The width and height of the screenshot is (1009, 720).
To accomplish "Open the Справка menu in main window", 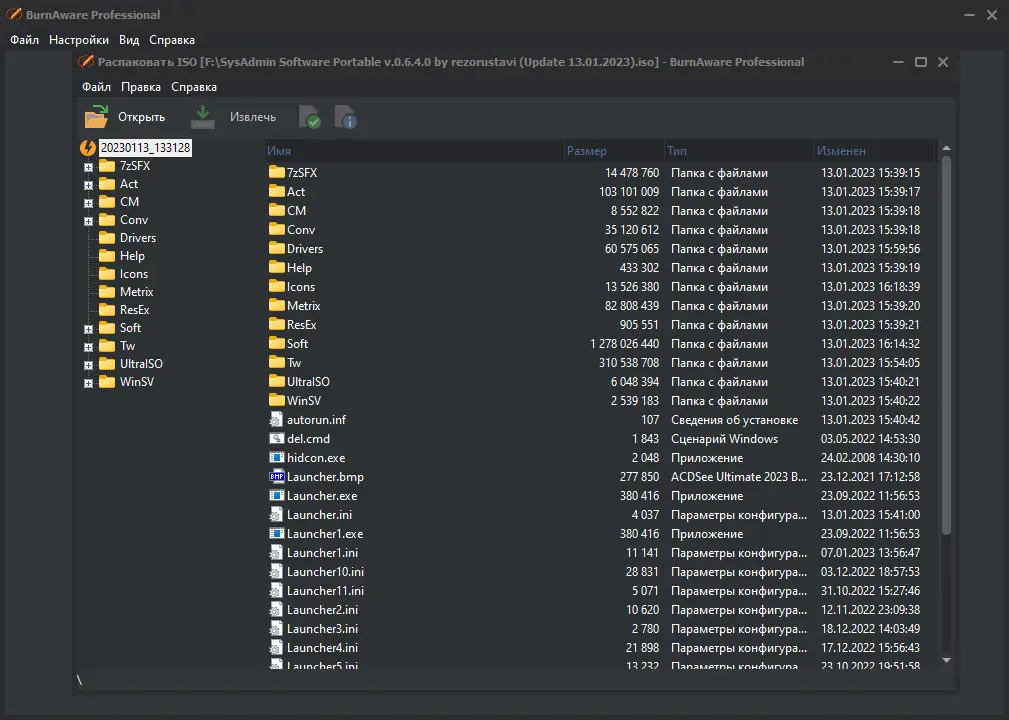I will pyautogui.click(x=172, y=40).
